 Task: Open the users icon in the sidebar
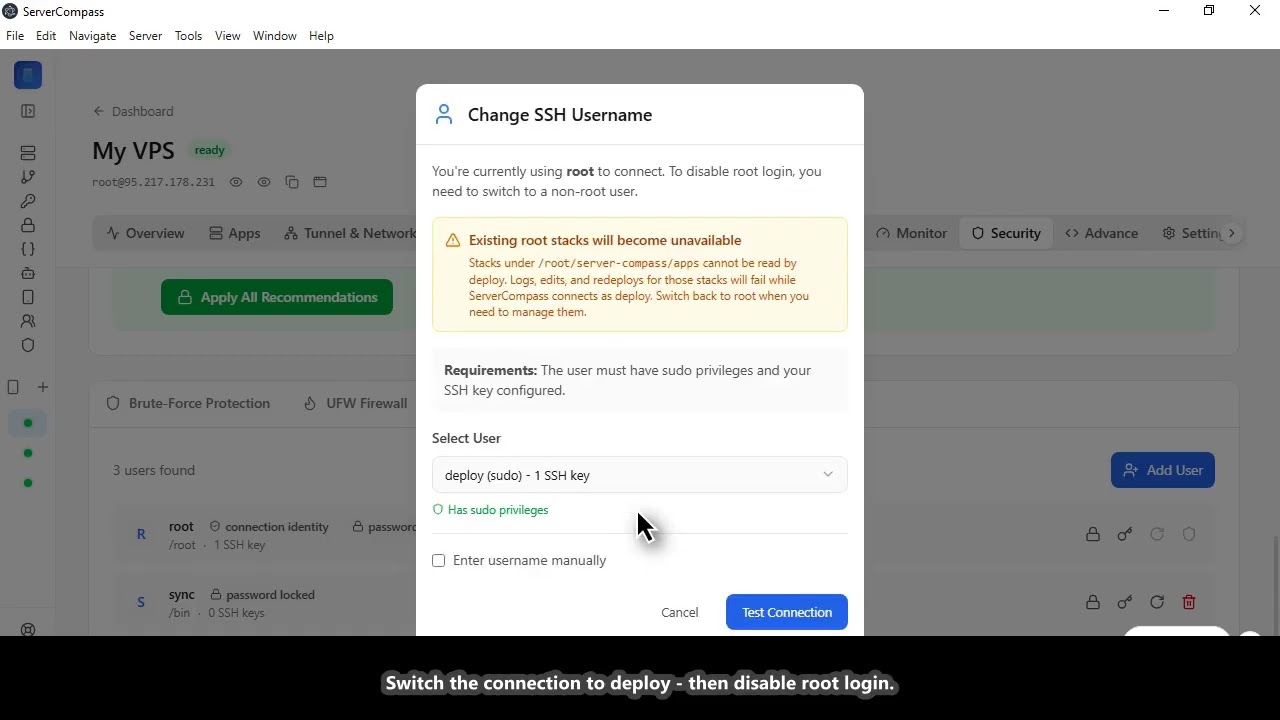coord(28,321)
